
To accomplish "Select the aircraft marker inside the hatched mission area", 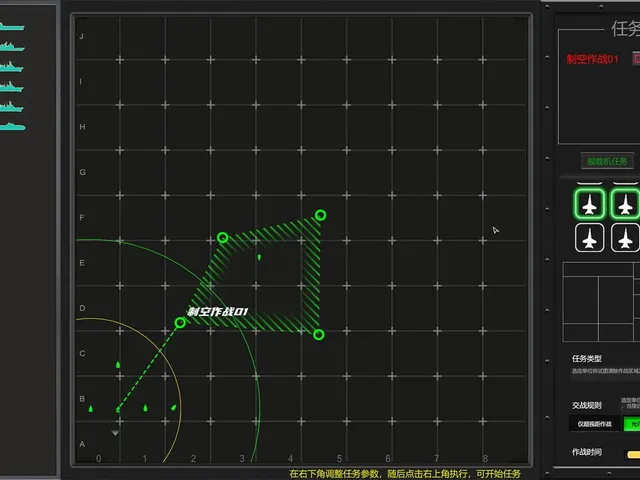I will [259, 257].
